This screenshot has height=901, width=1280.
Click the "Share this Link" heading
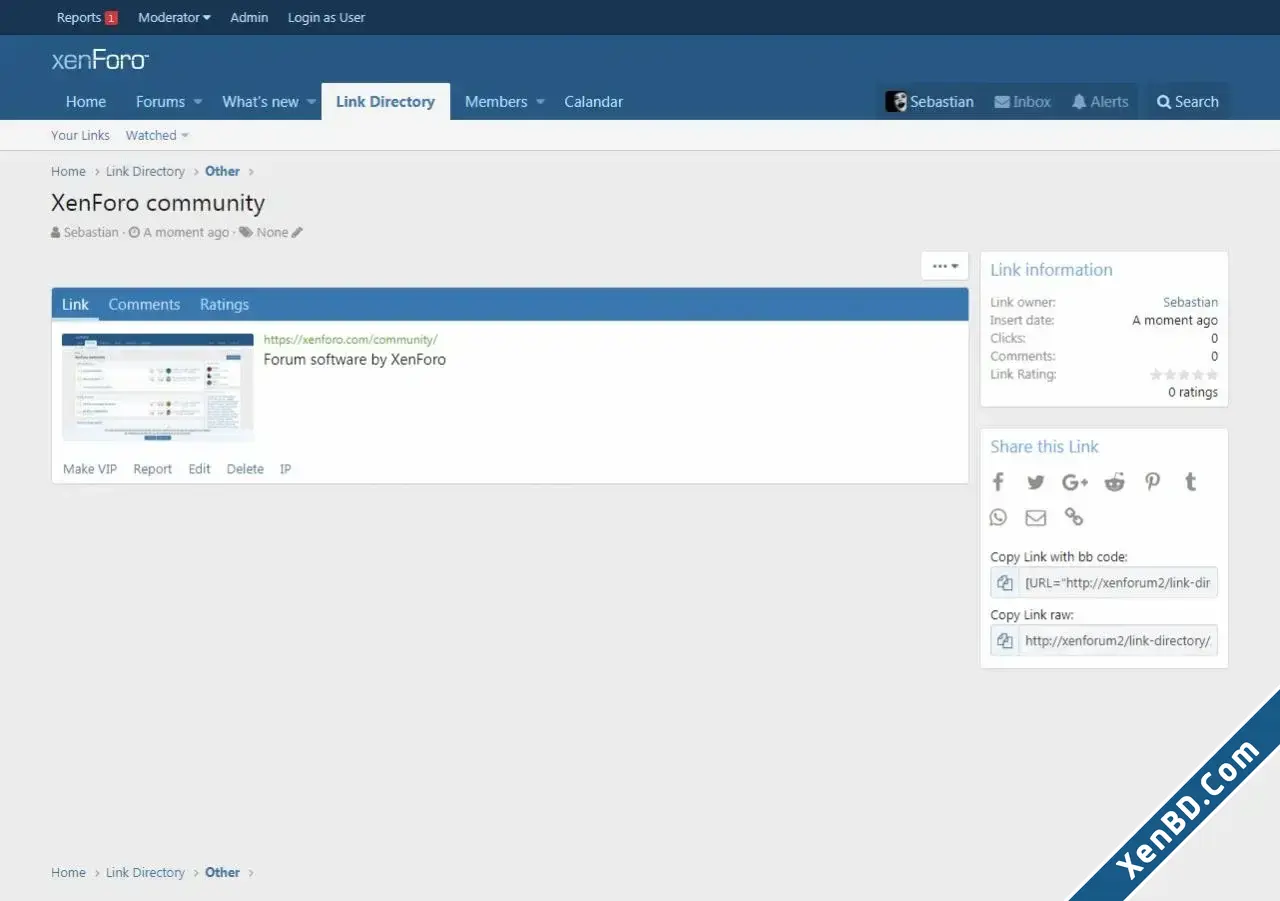(x=1044, y=447)
